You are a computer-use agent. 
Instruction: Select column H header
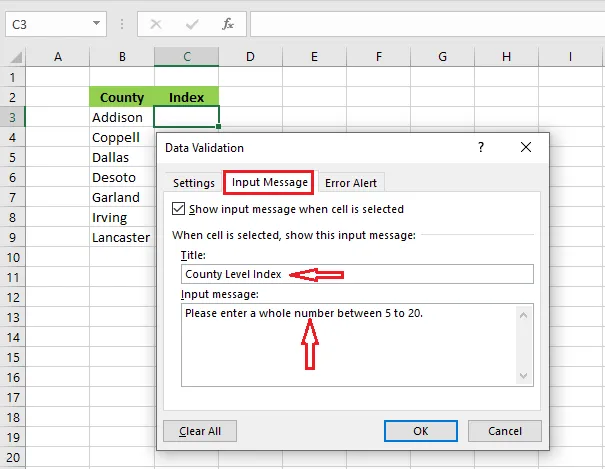(x=507, y=57)
